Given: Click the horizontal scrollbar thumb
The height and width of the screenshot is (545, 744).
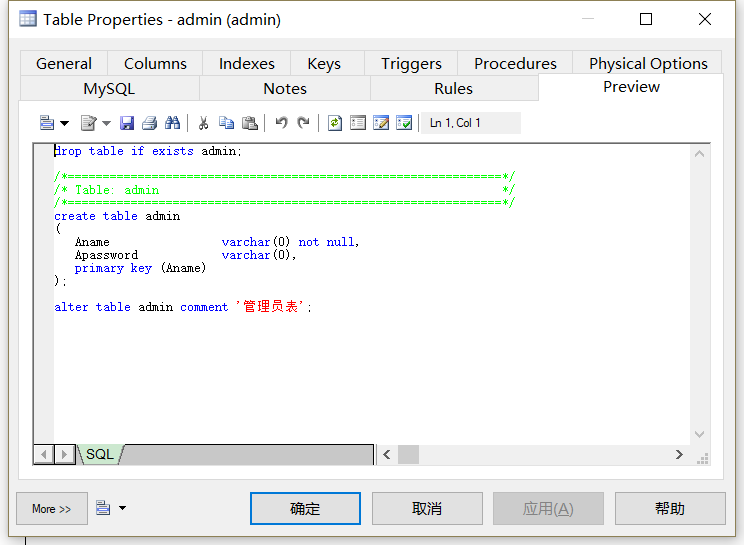Looking at the screenshot, I should pos(408,455).
